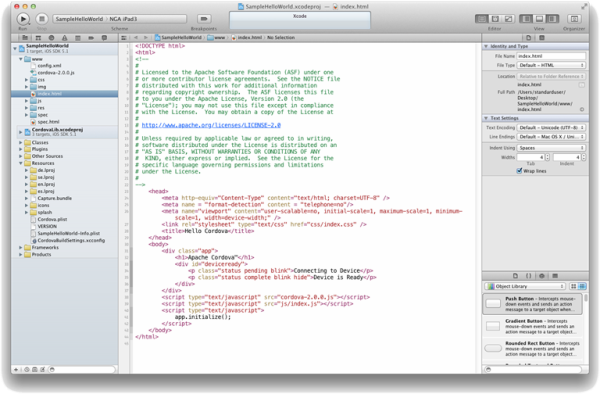This screenshot has width=600, height=394.
Task: Show the Symbol navigator
Action: coord(38,37)
